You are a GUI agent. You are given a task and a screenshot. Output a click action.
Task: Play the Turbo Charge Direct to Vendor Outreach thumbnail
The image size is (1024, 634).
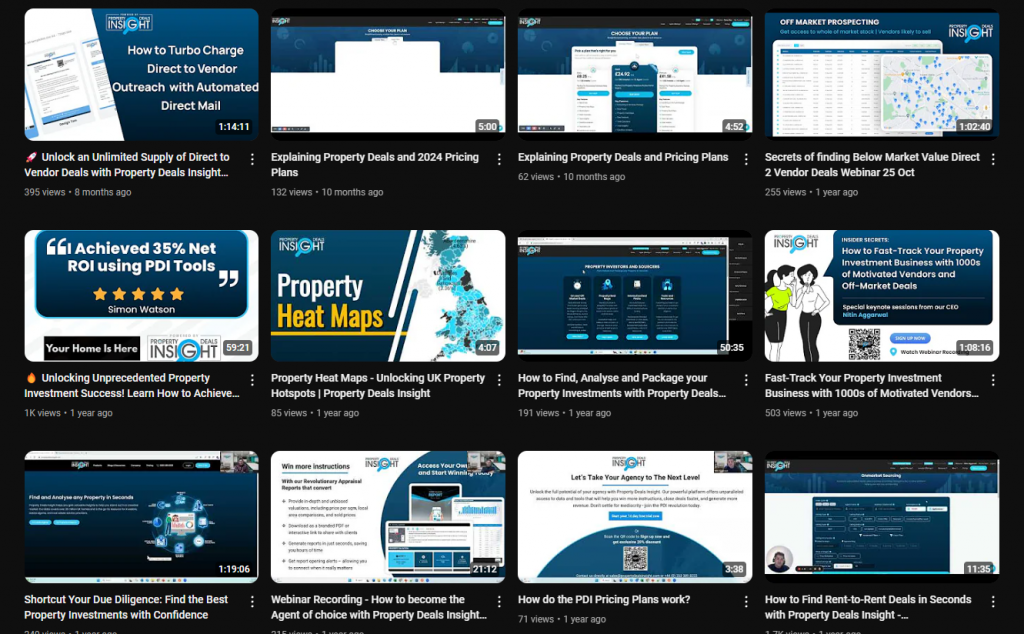coord(141,74)
